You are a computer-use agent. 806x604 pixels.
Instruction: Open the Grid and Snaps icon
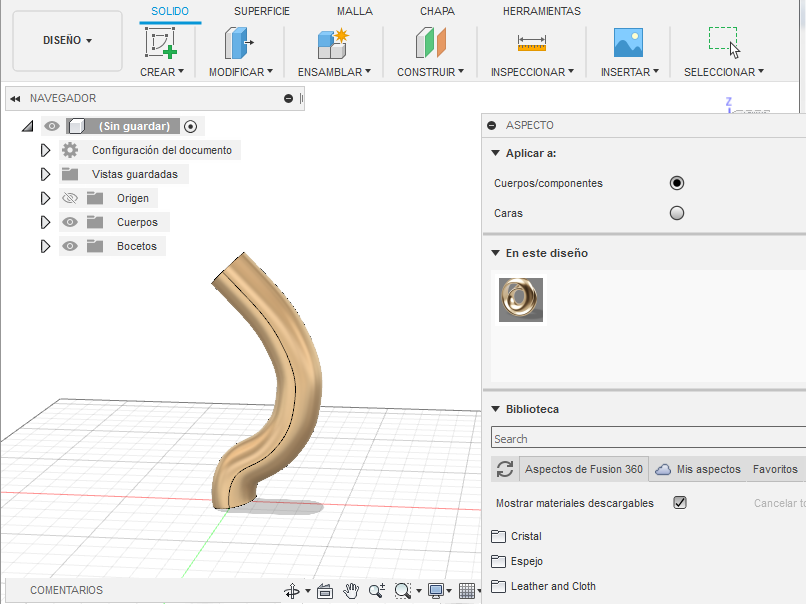coord(467,591)
